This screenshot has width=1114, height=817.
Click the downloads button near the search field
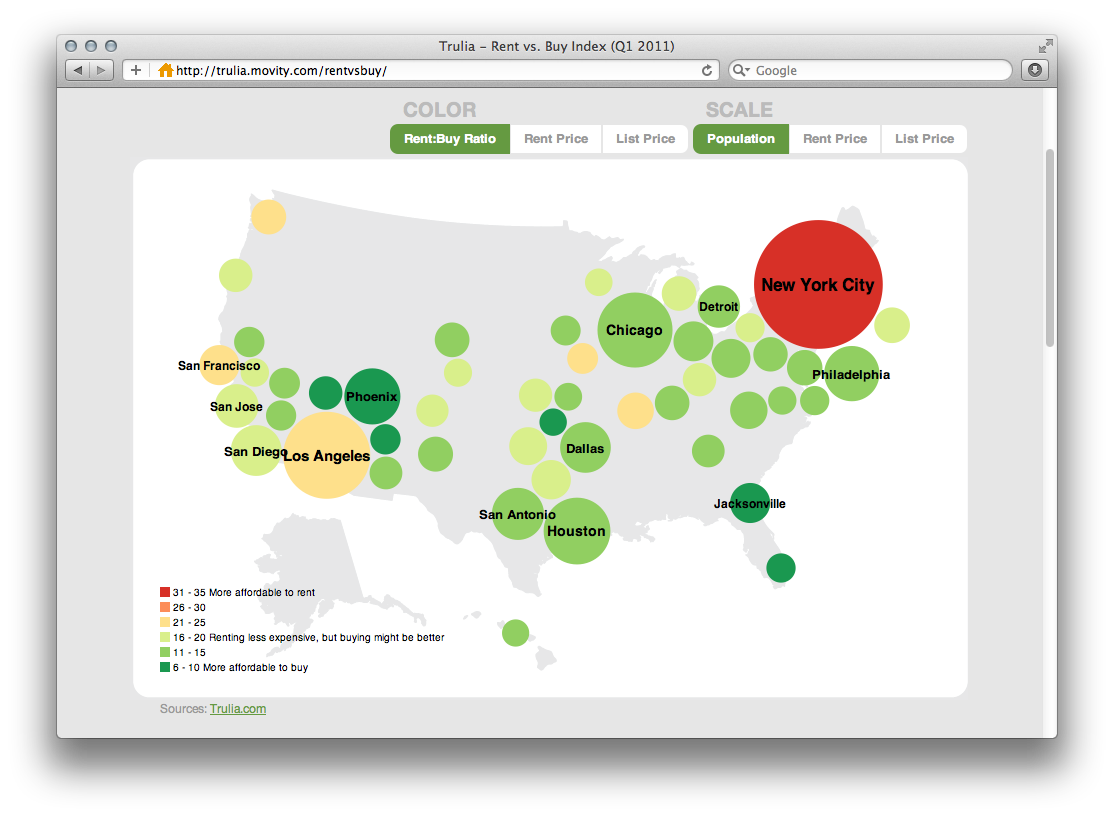tap(1034, 70)
